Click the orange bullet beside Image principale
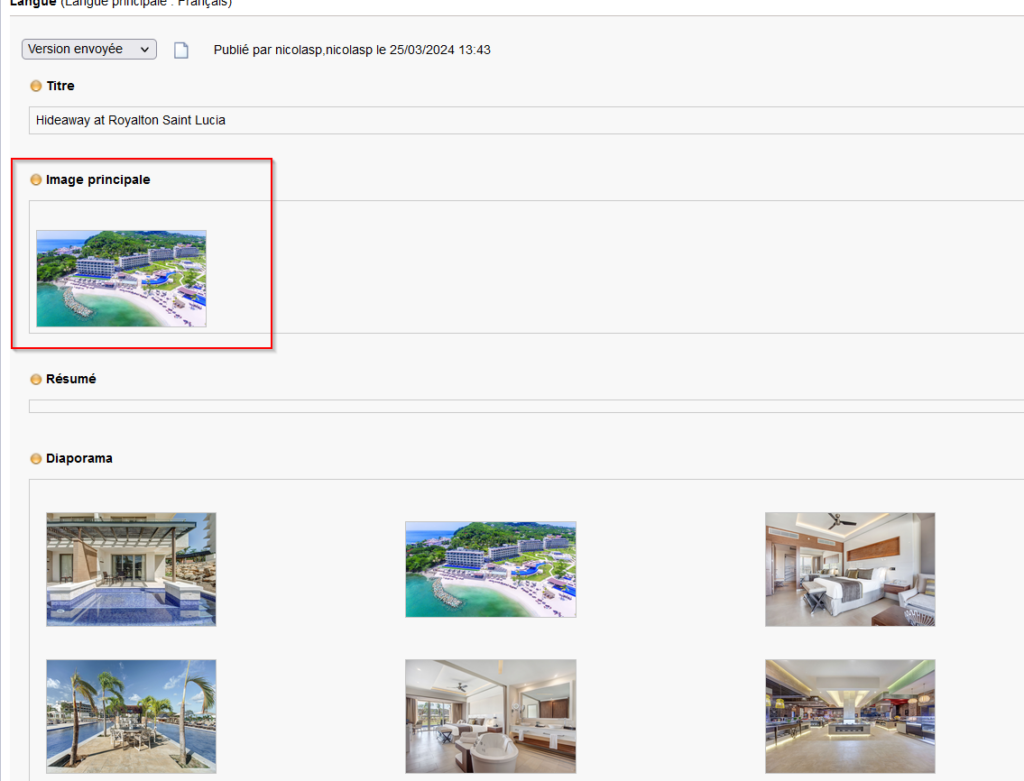This screenshot has height=781, width=1024. tap(36, 180)
